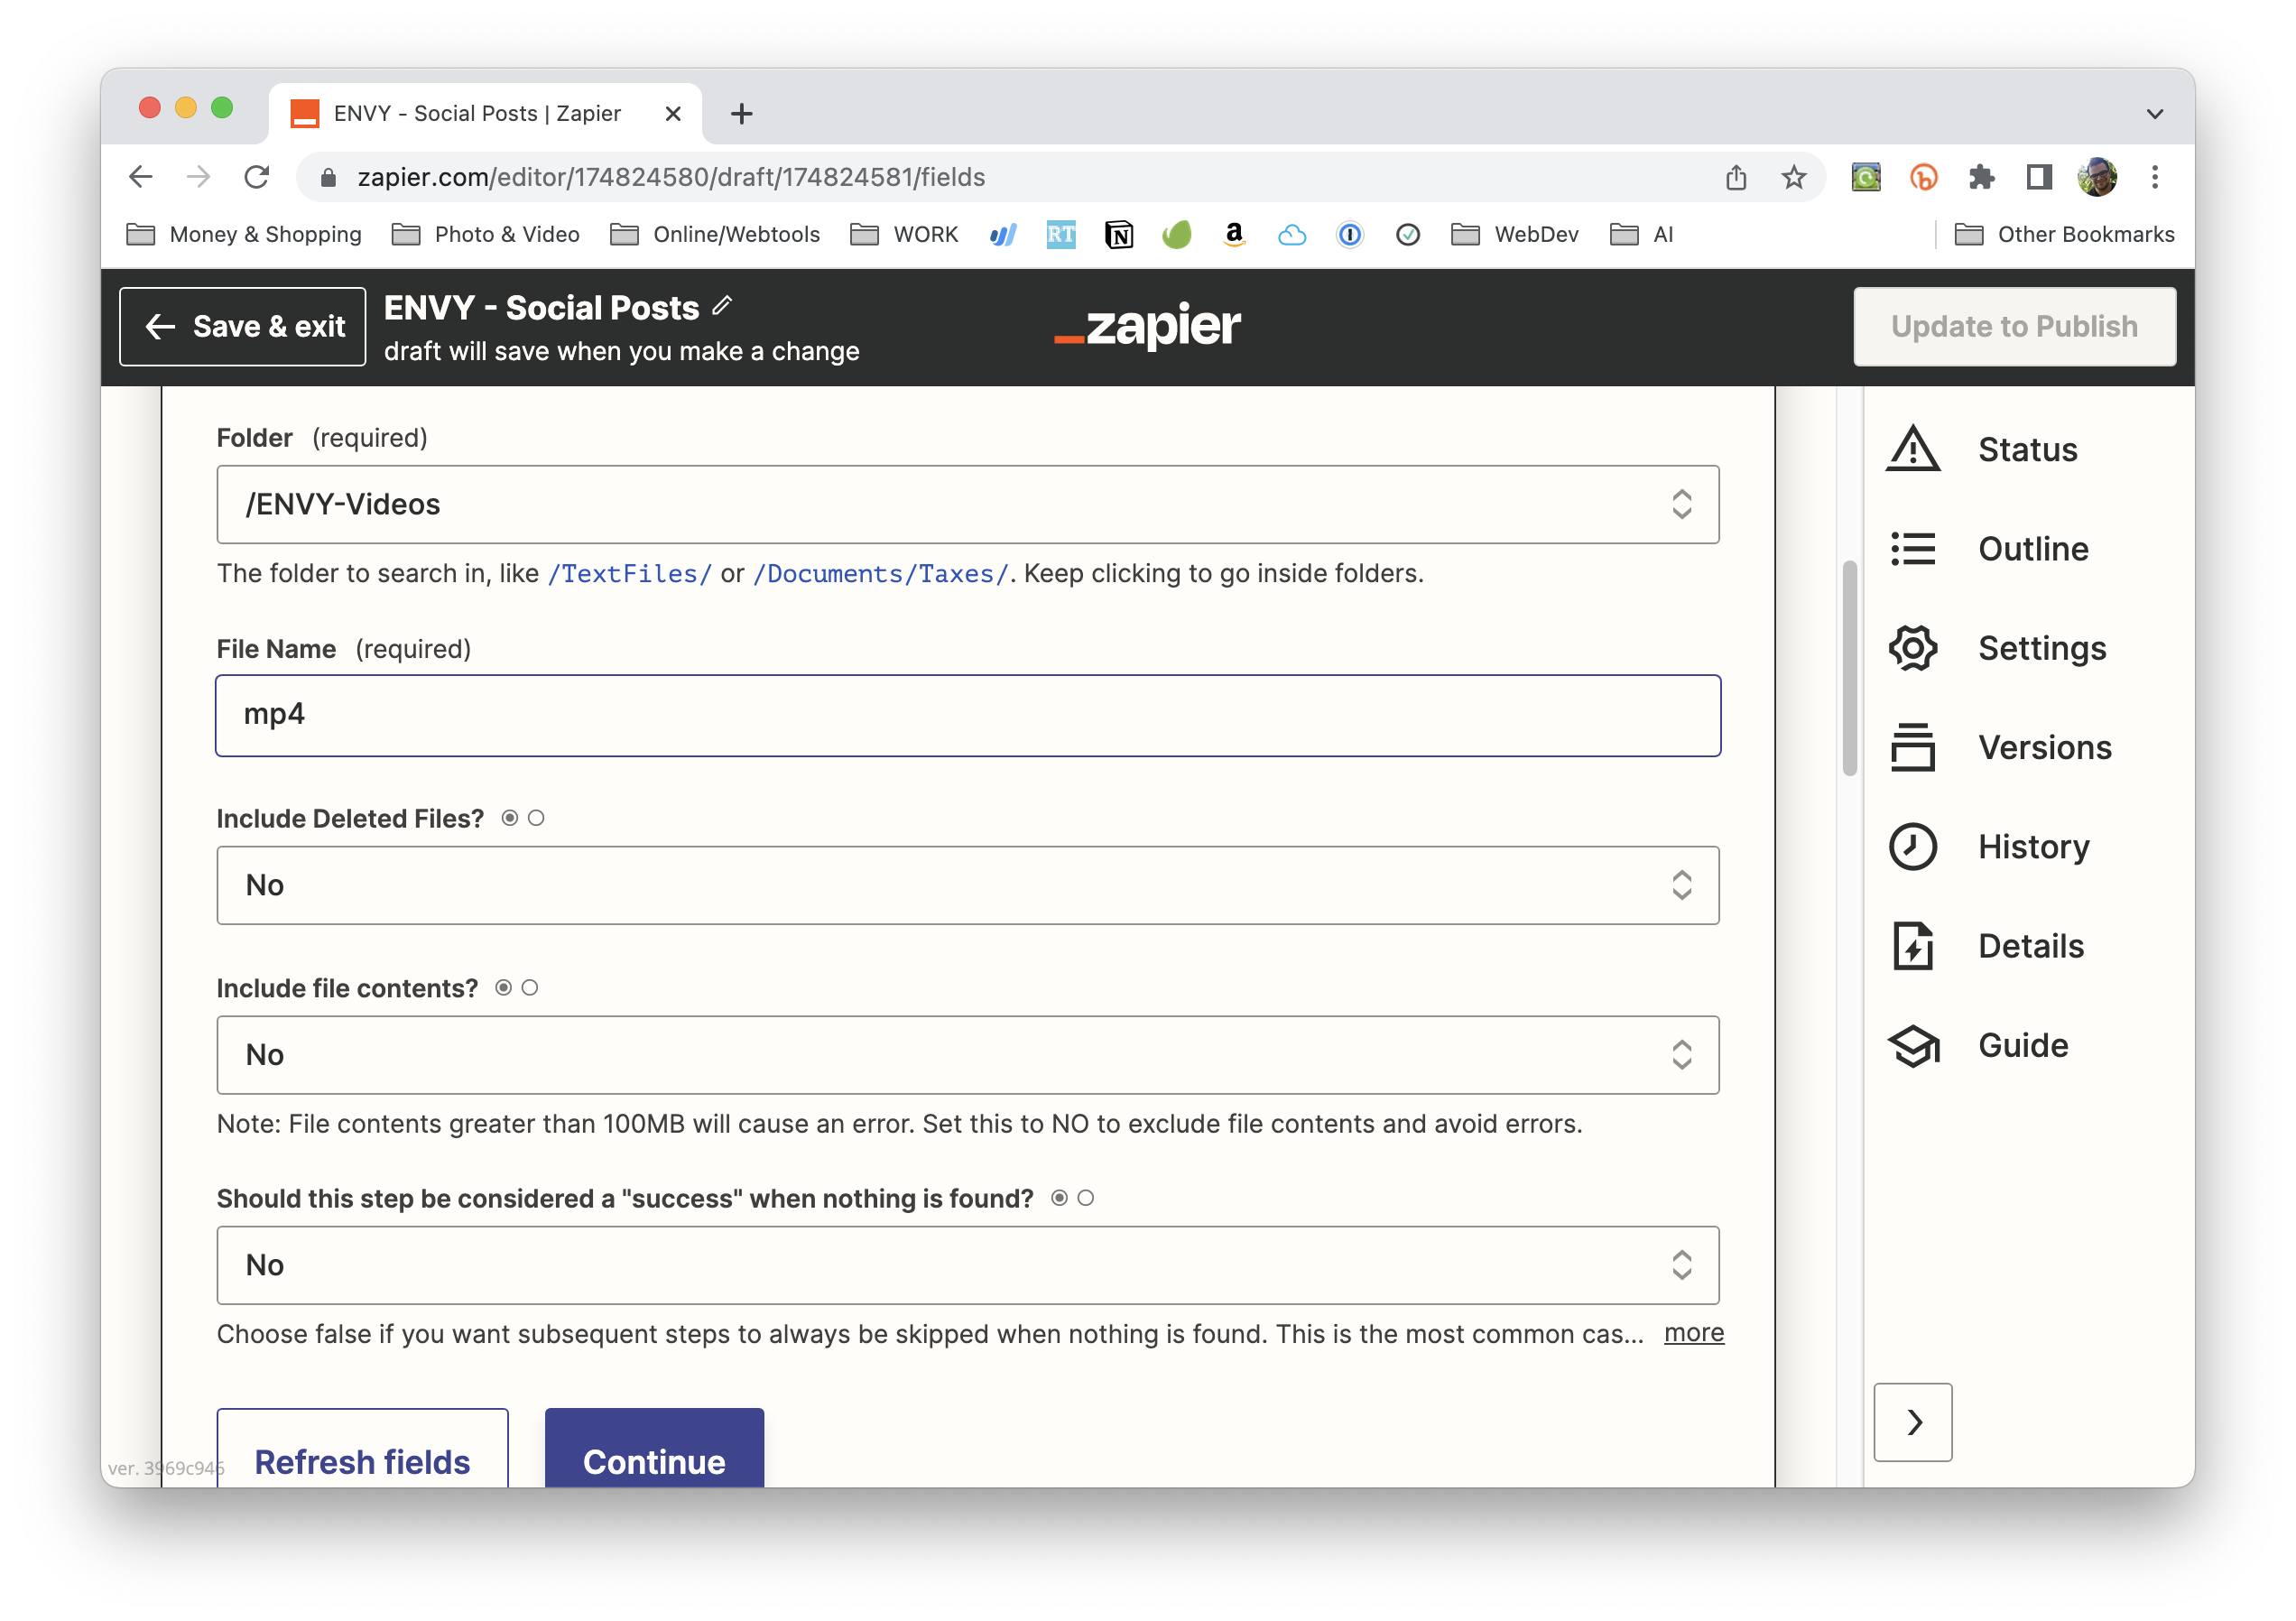Click the Update to Publish button

point(2015,327)
